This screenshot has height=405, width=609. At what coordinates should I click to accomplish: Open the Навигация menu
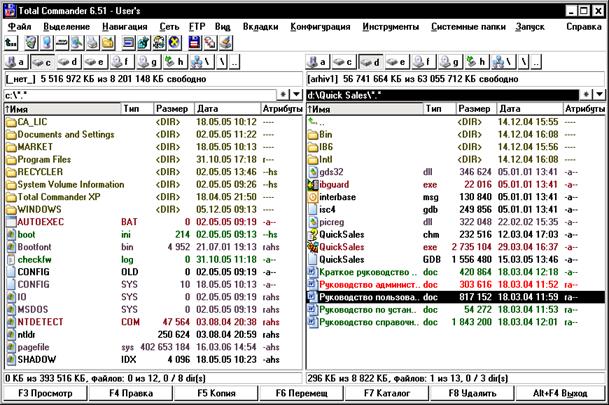pyautogui.click(x=125, y=26)
